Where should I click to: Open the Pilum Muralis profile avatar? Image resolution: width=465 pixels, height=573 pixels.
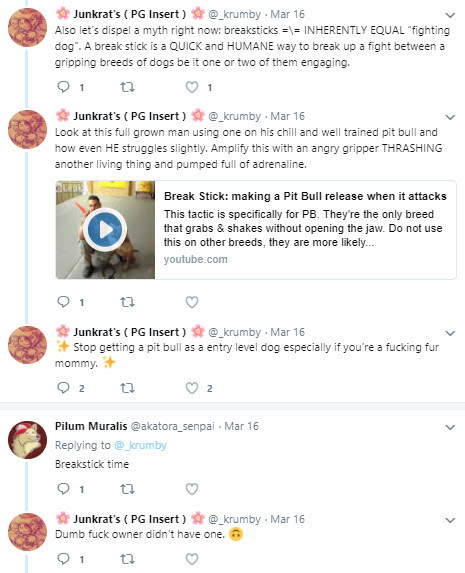coord(27,440)
